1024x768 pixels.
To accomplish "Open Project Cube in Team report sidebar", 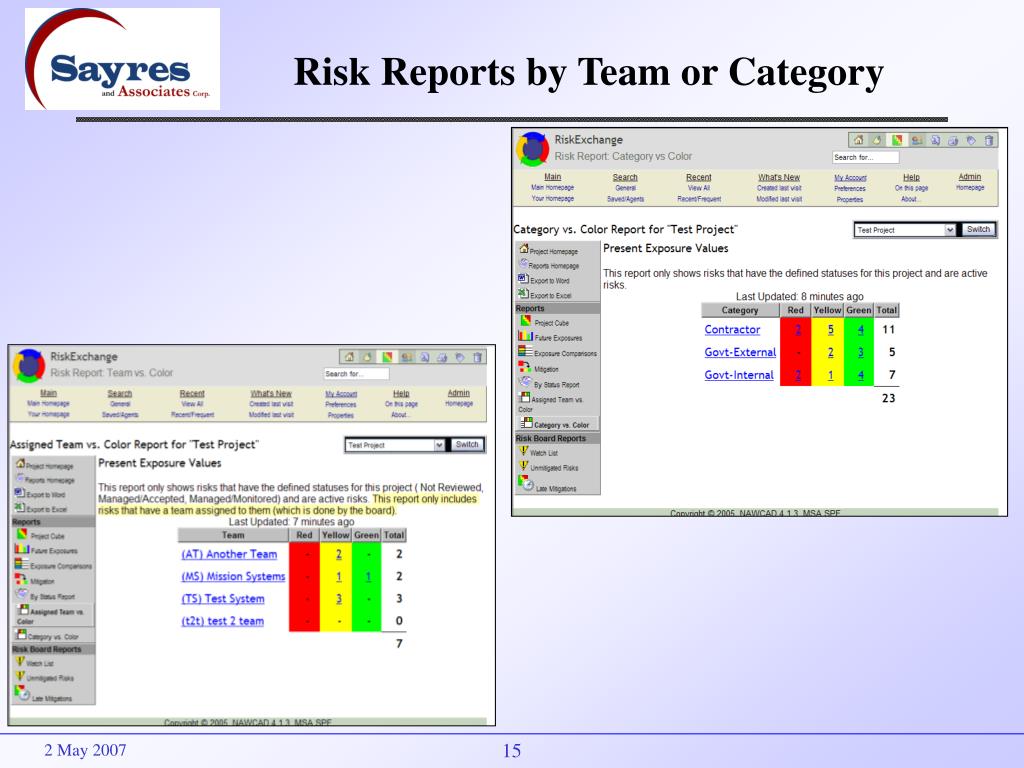I will (40, 535).
